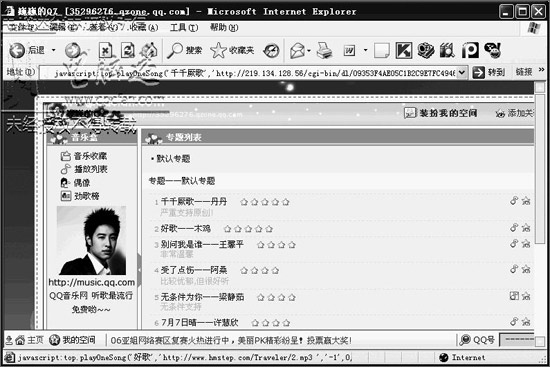Open 播放列表 in music box sidebar
Image resolution: width=550 pixels, height=367 pixels.
click(91, 169)
